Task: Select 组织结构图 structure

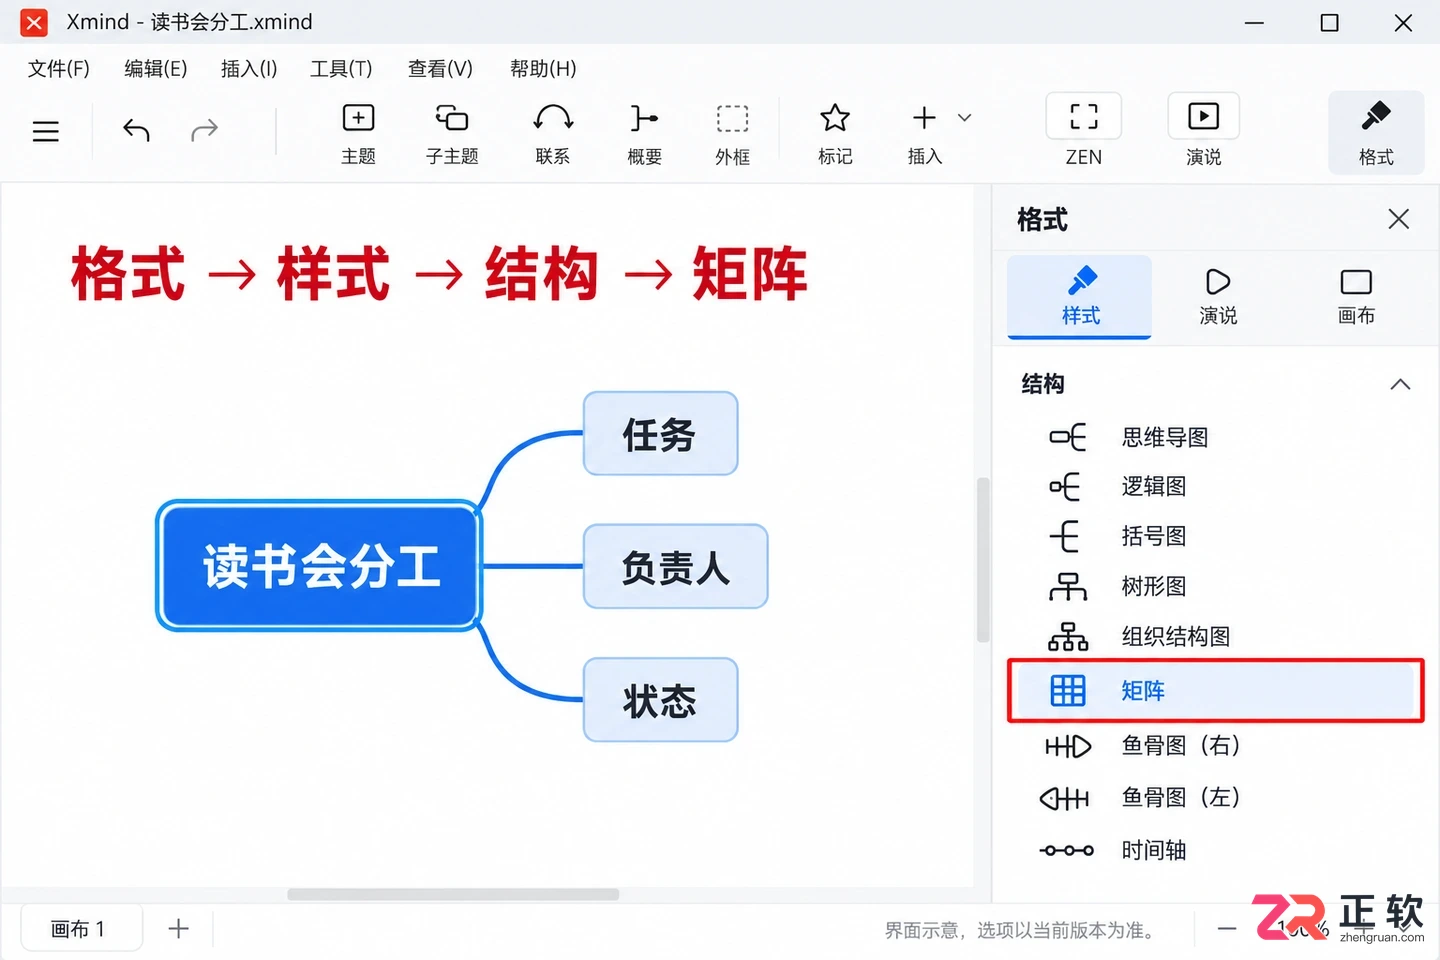Action: point(1215,636)
